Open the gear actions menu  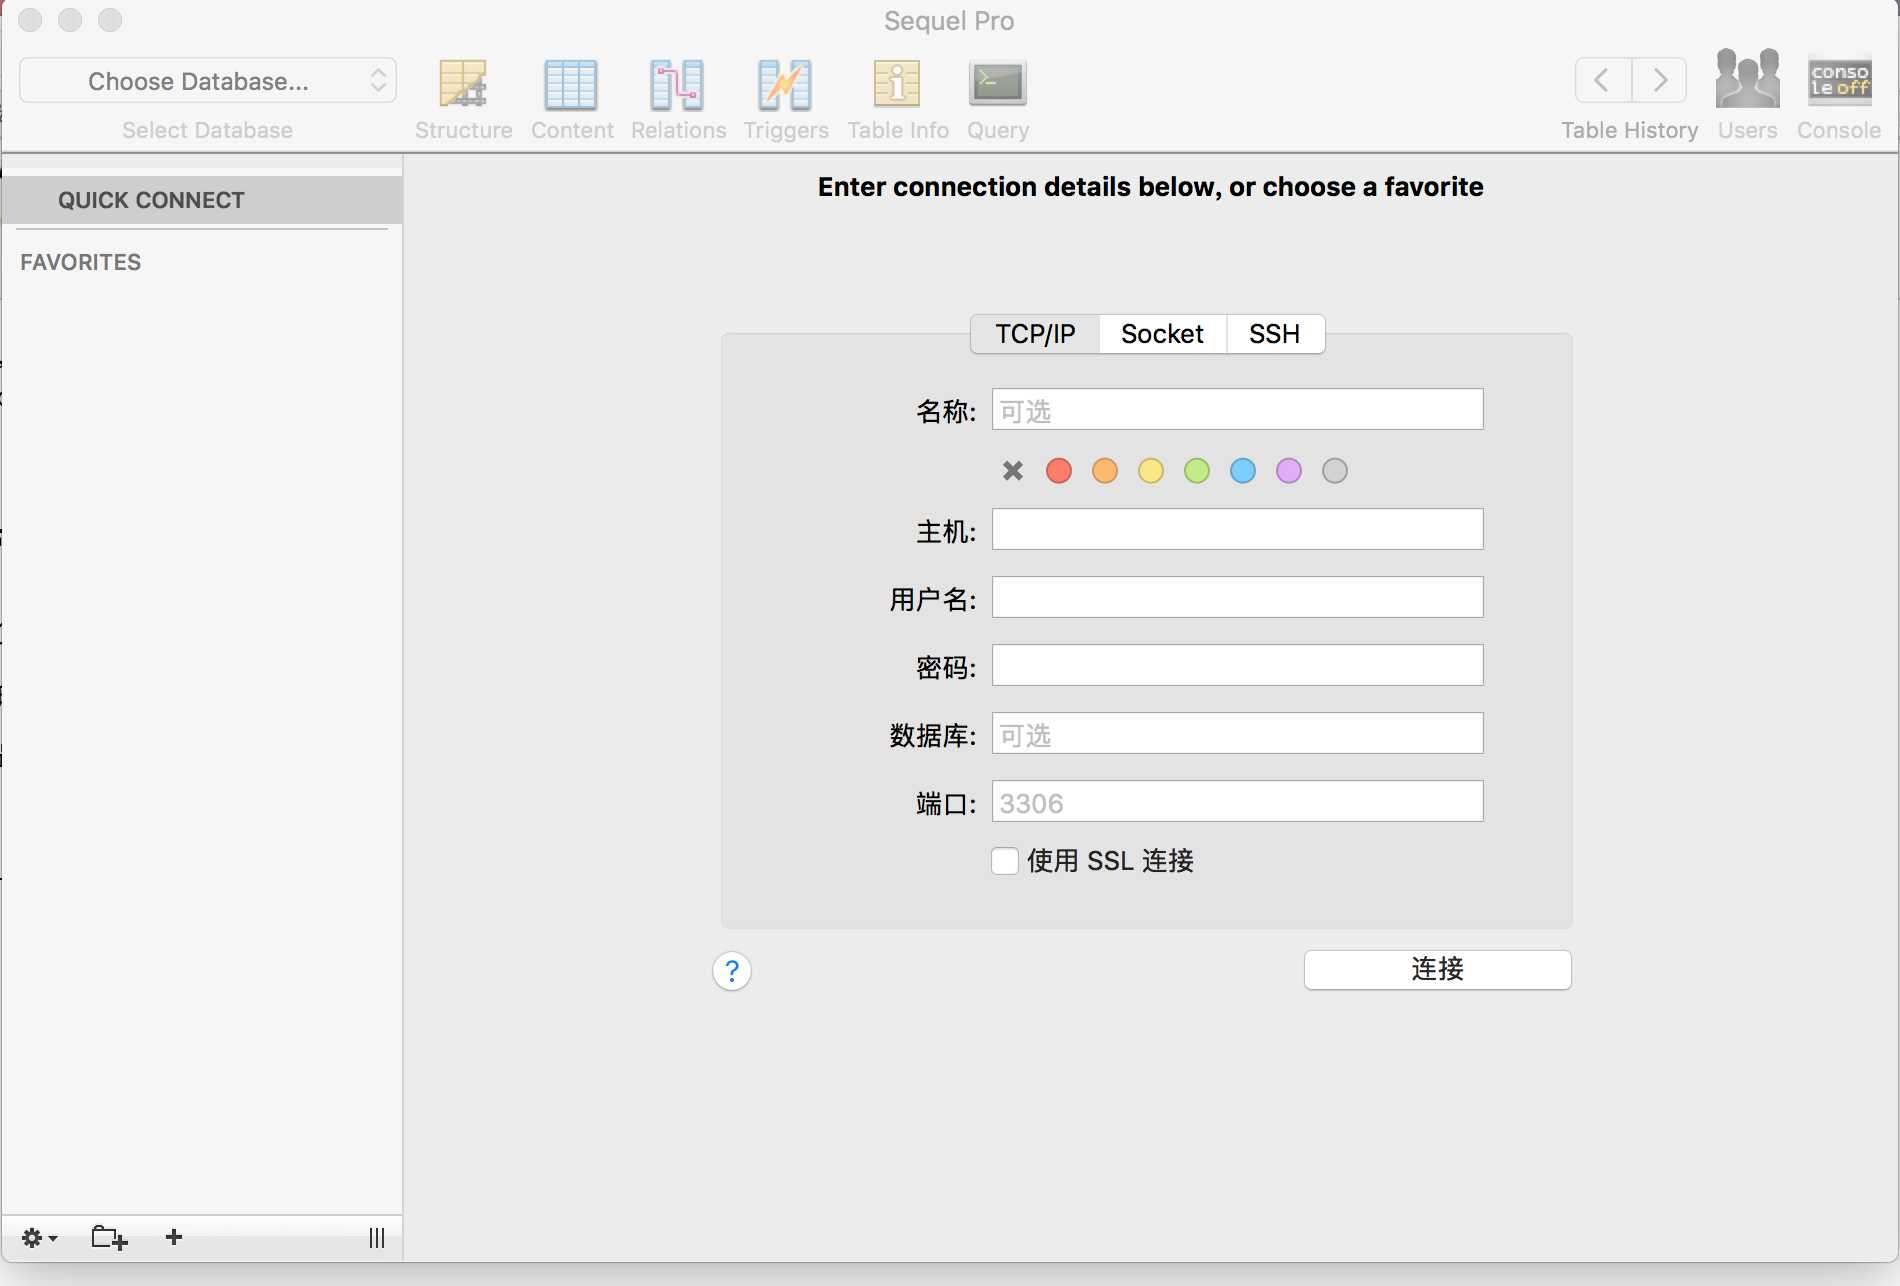(39, 1238)
